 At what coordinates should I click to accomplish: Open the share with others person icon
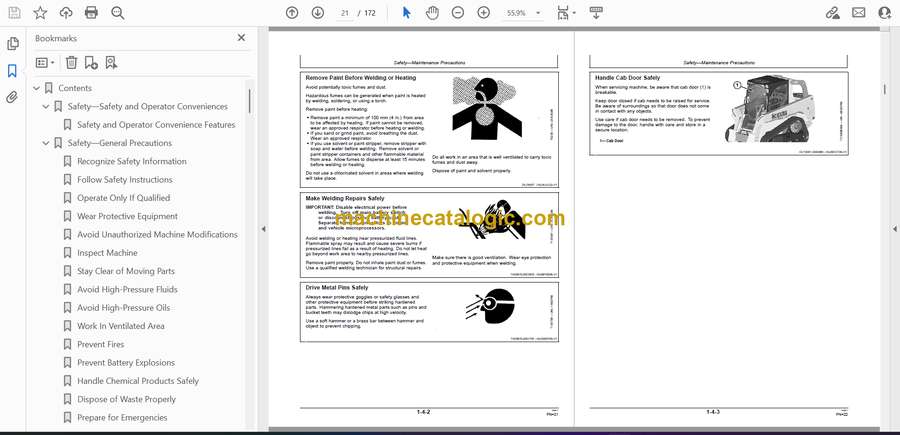coord(885,13)
